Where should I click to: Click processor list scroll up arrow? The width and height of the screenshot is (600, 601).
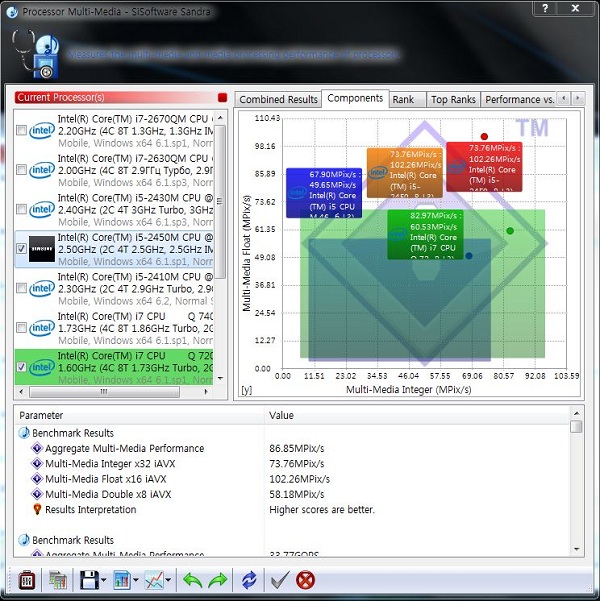pyautogui.click(x=220, y=118)
